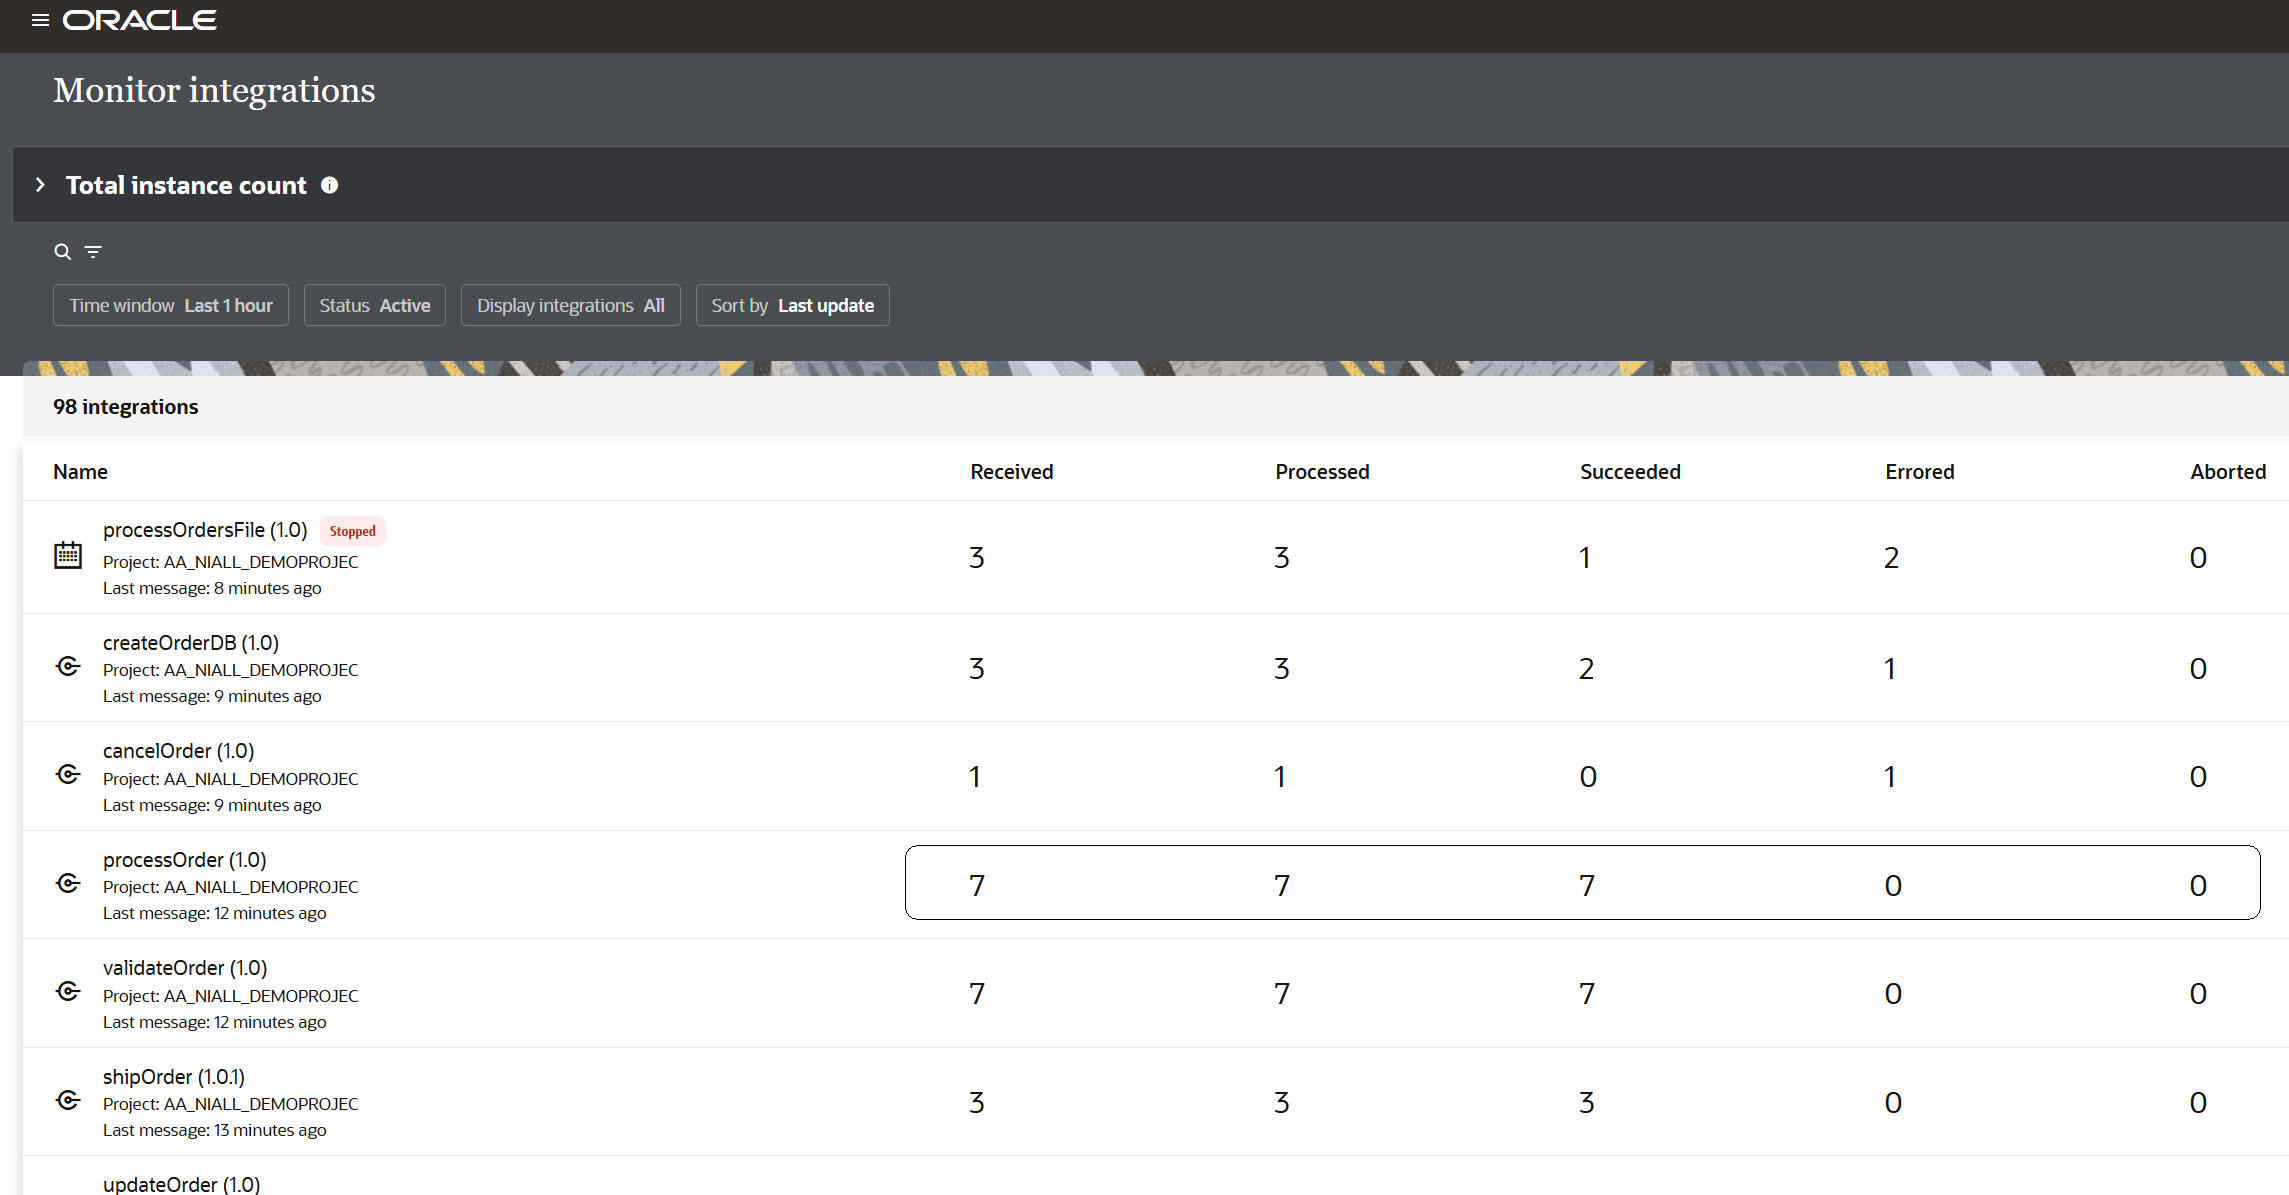The image size is (2289, 1195).
Task: Change the Sort by Last update option
Action: coord(792,305)
